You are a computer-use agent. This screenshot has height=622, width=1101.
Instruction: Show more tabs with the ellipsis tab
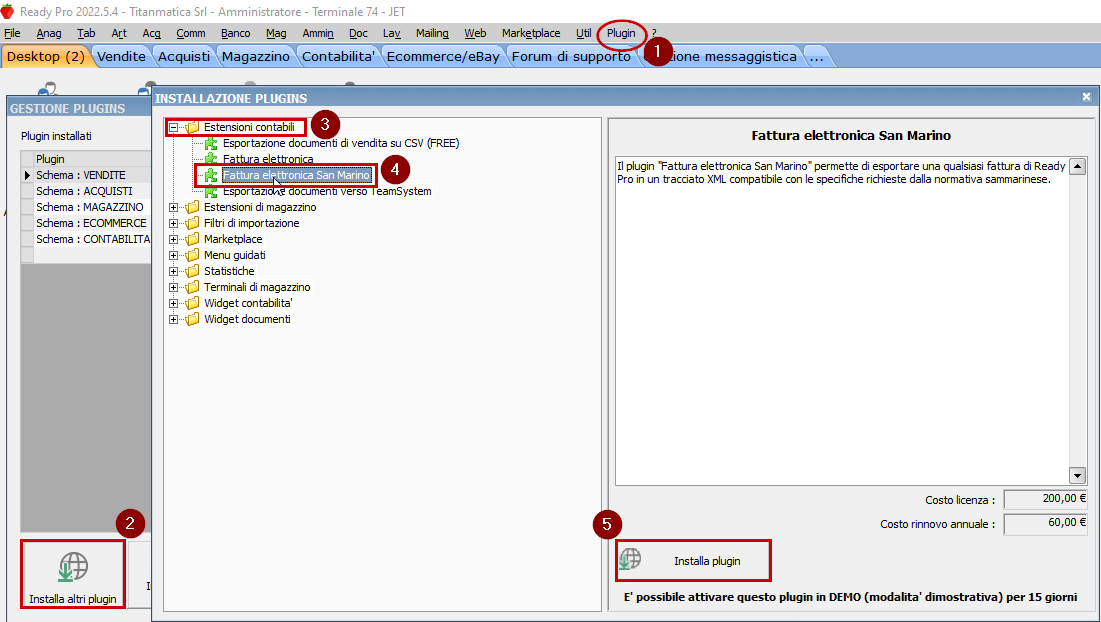point(816,57)
